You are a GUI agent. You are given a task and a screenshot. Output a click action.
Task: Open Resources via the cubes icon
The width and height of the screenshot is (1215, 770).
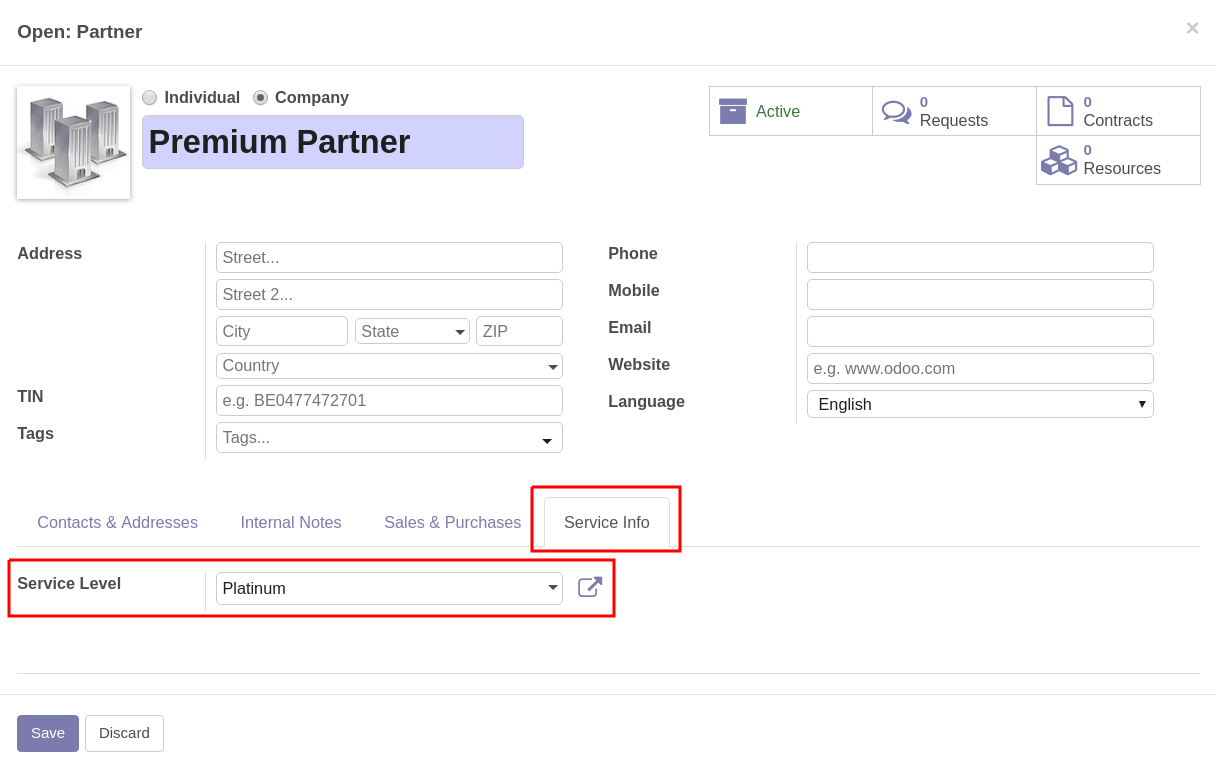(x=1059, y=160)
